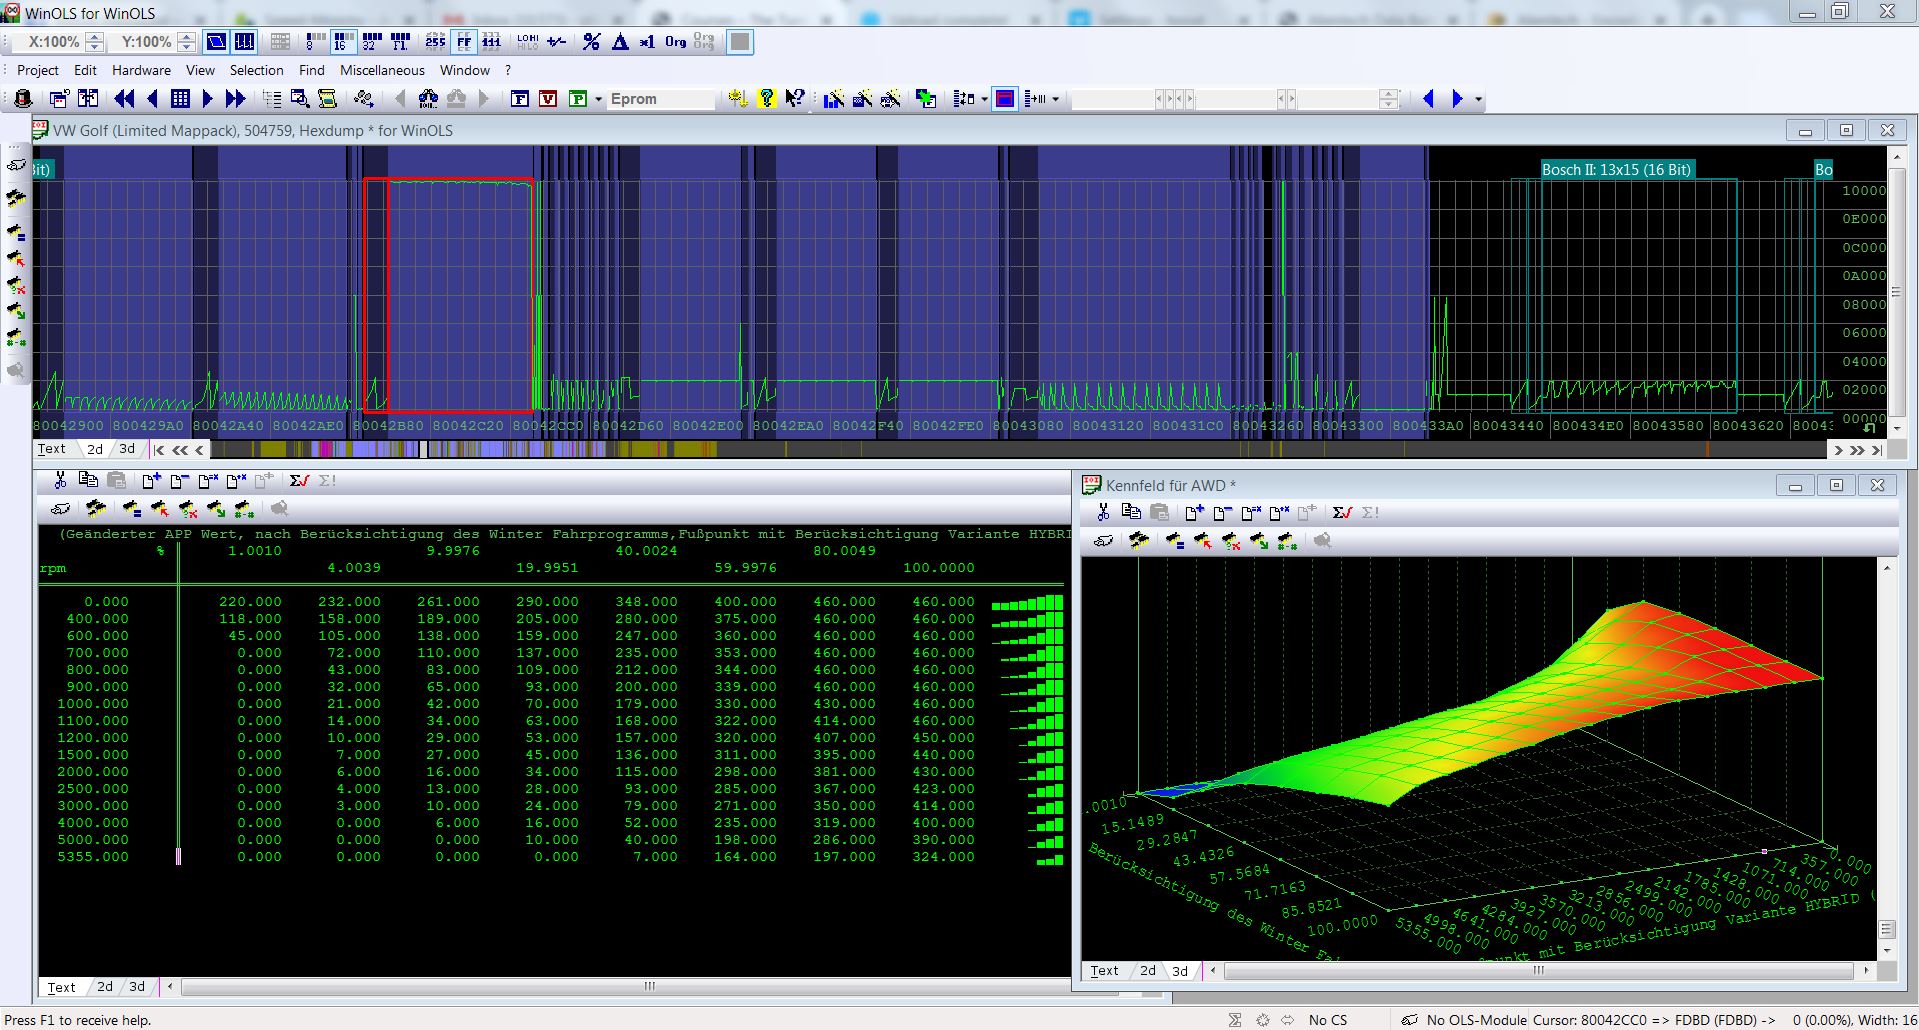This screenshot has width=1919, height=1030.
Task: Click the Org original values icon
Action: [676, 42]
